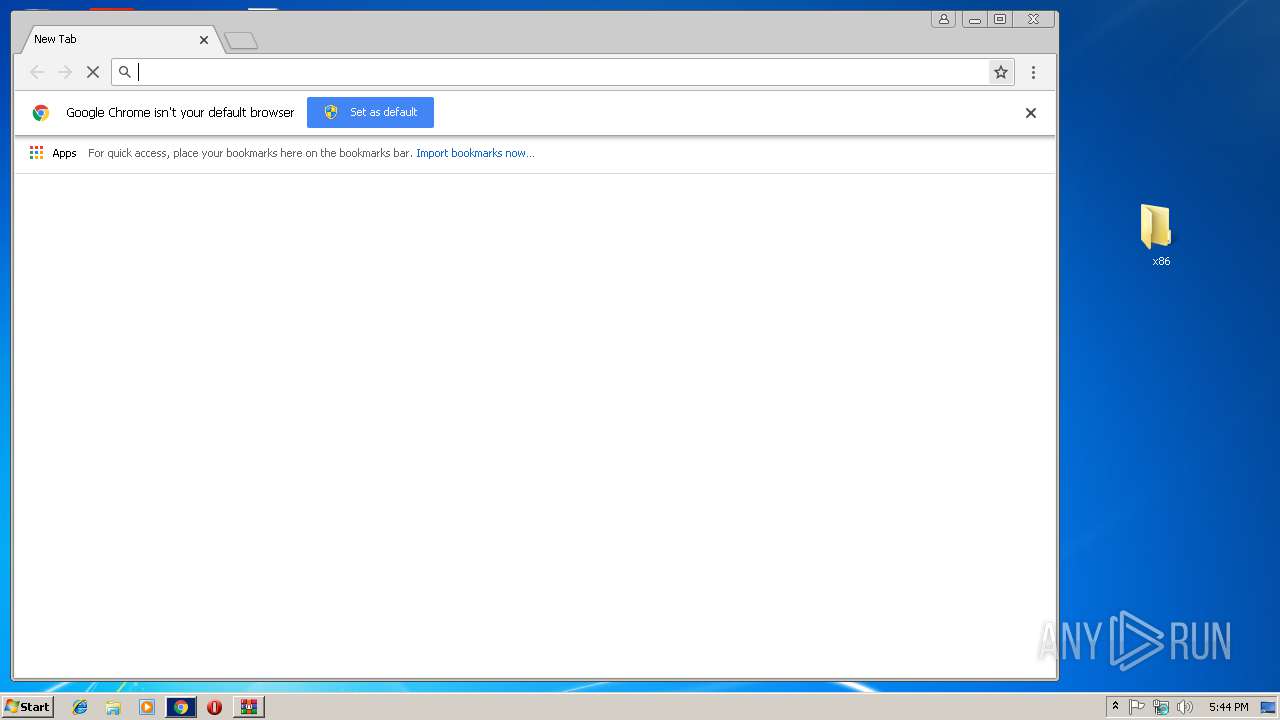Click Set as default button
The image size is (1280, 720).
coord(370,112)
